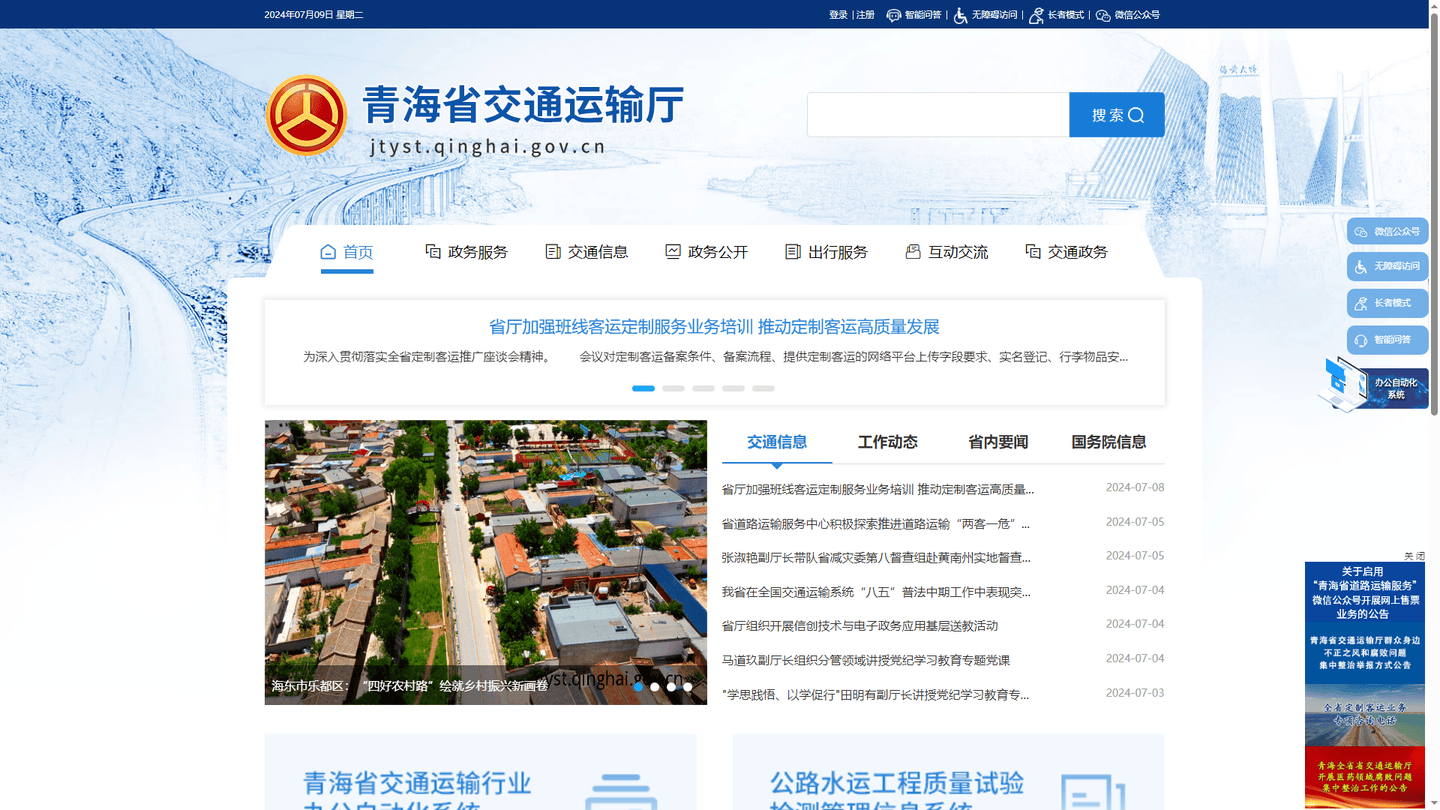Click the 注册 link in top bar

click(865, 15)
